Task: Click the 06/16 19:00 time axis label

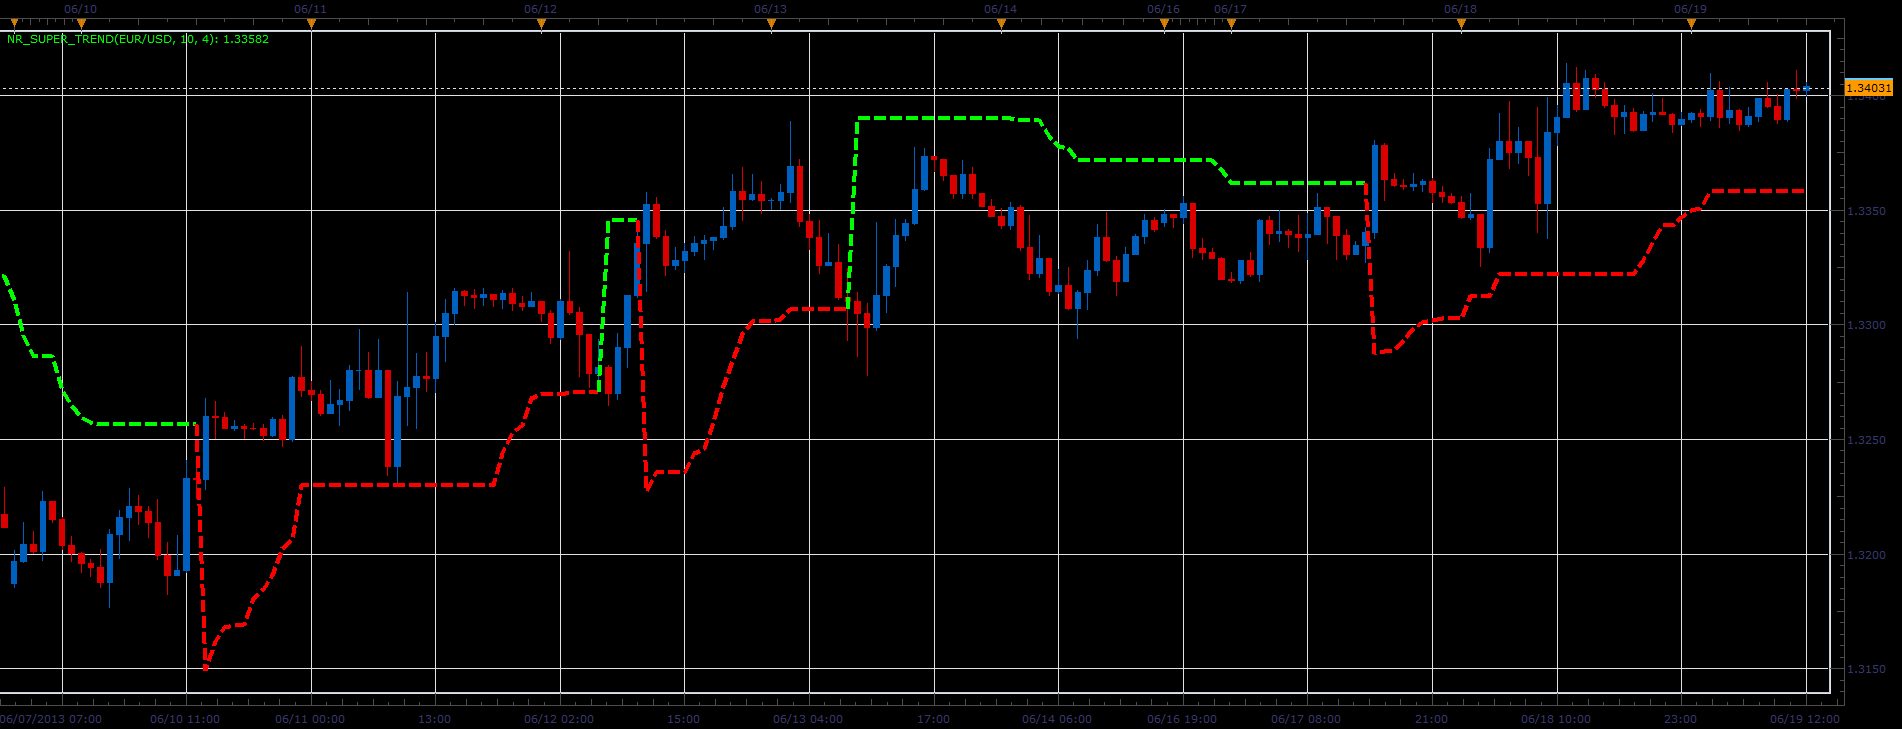Action: (x=1182, y=719)
